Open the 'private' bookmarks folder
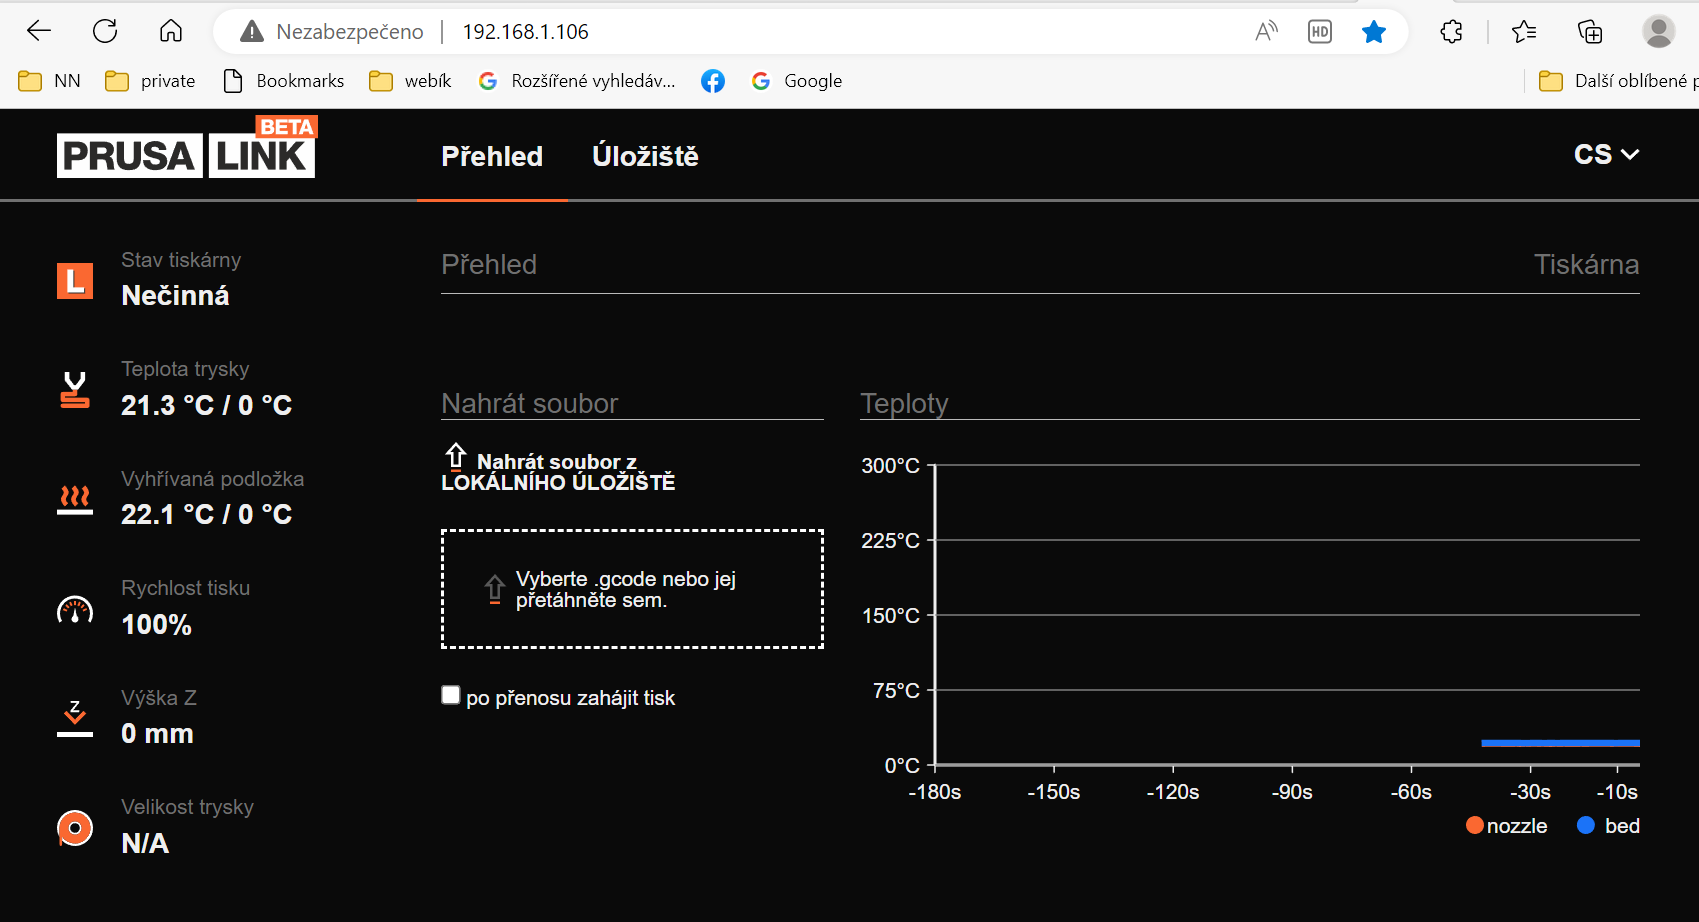Image resolution: width=1699 pixels, height=922 pixels. coord(151,81)
